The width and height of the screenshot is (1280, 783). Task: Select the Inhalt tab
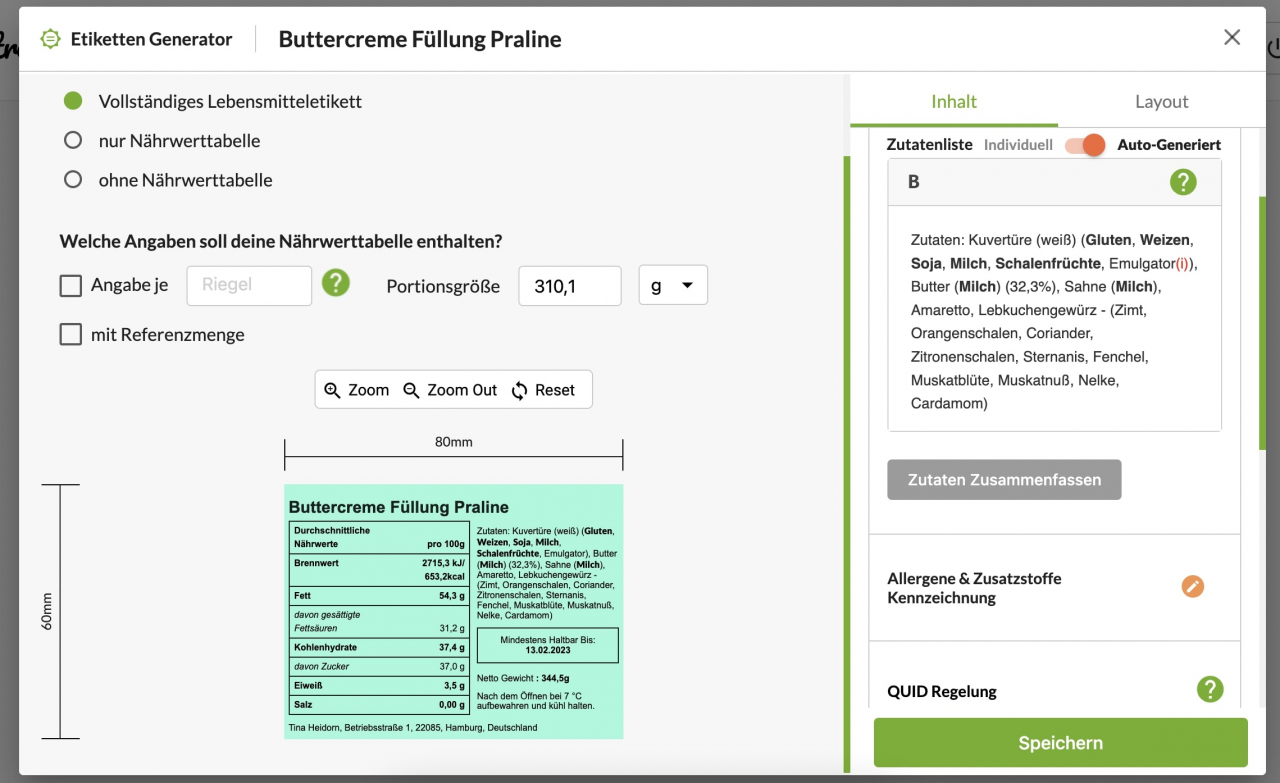click(x=953, y=101)
